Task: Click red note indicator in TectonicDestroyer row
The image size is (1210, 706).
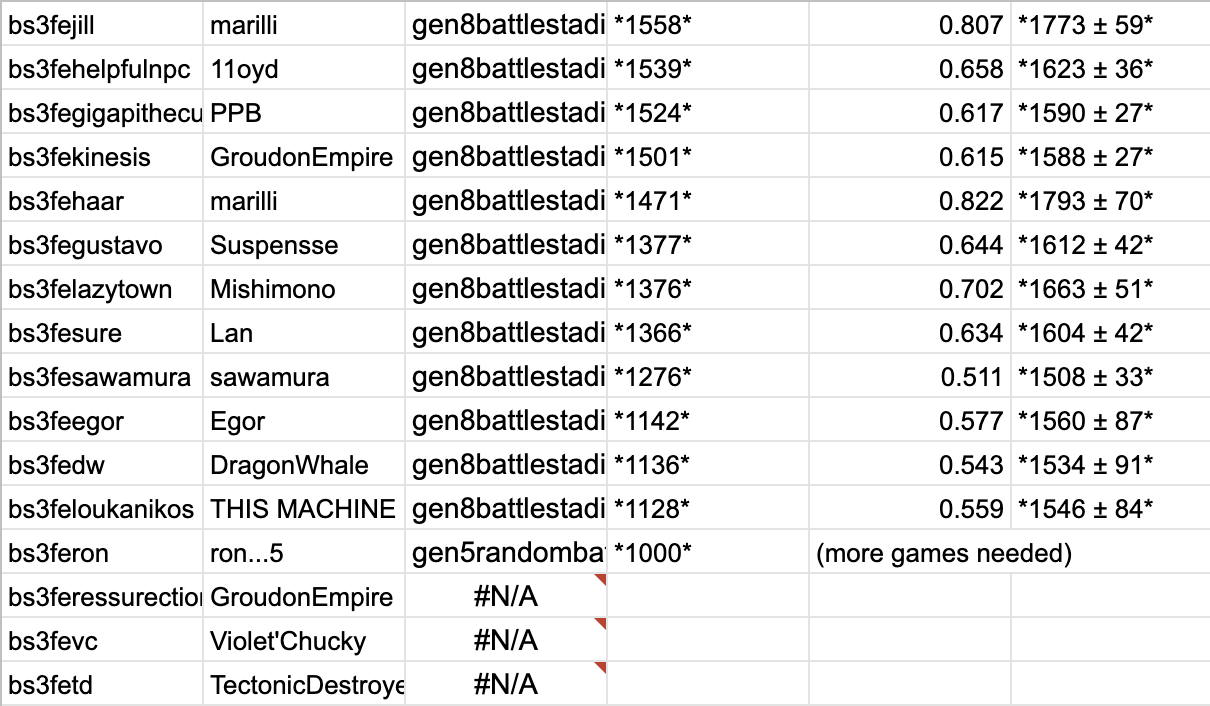Action: point(601,667)
